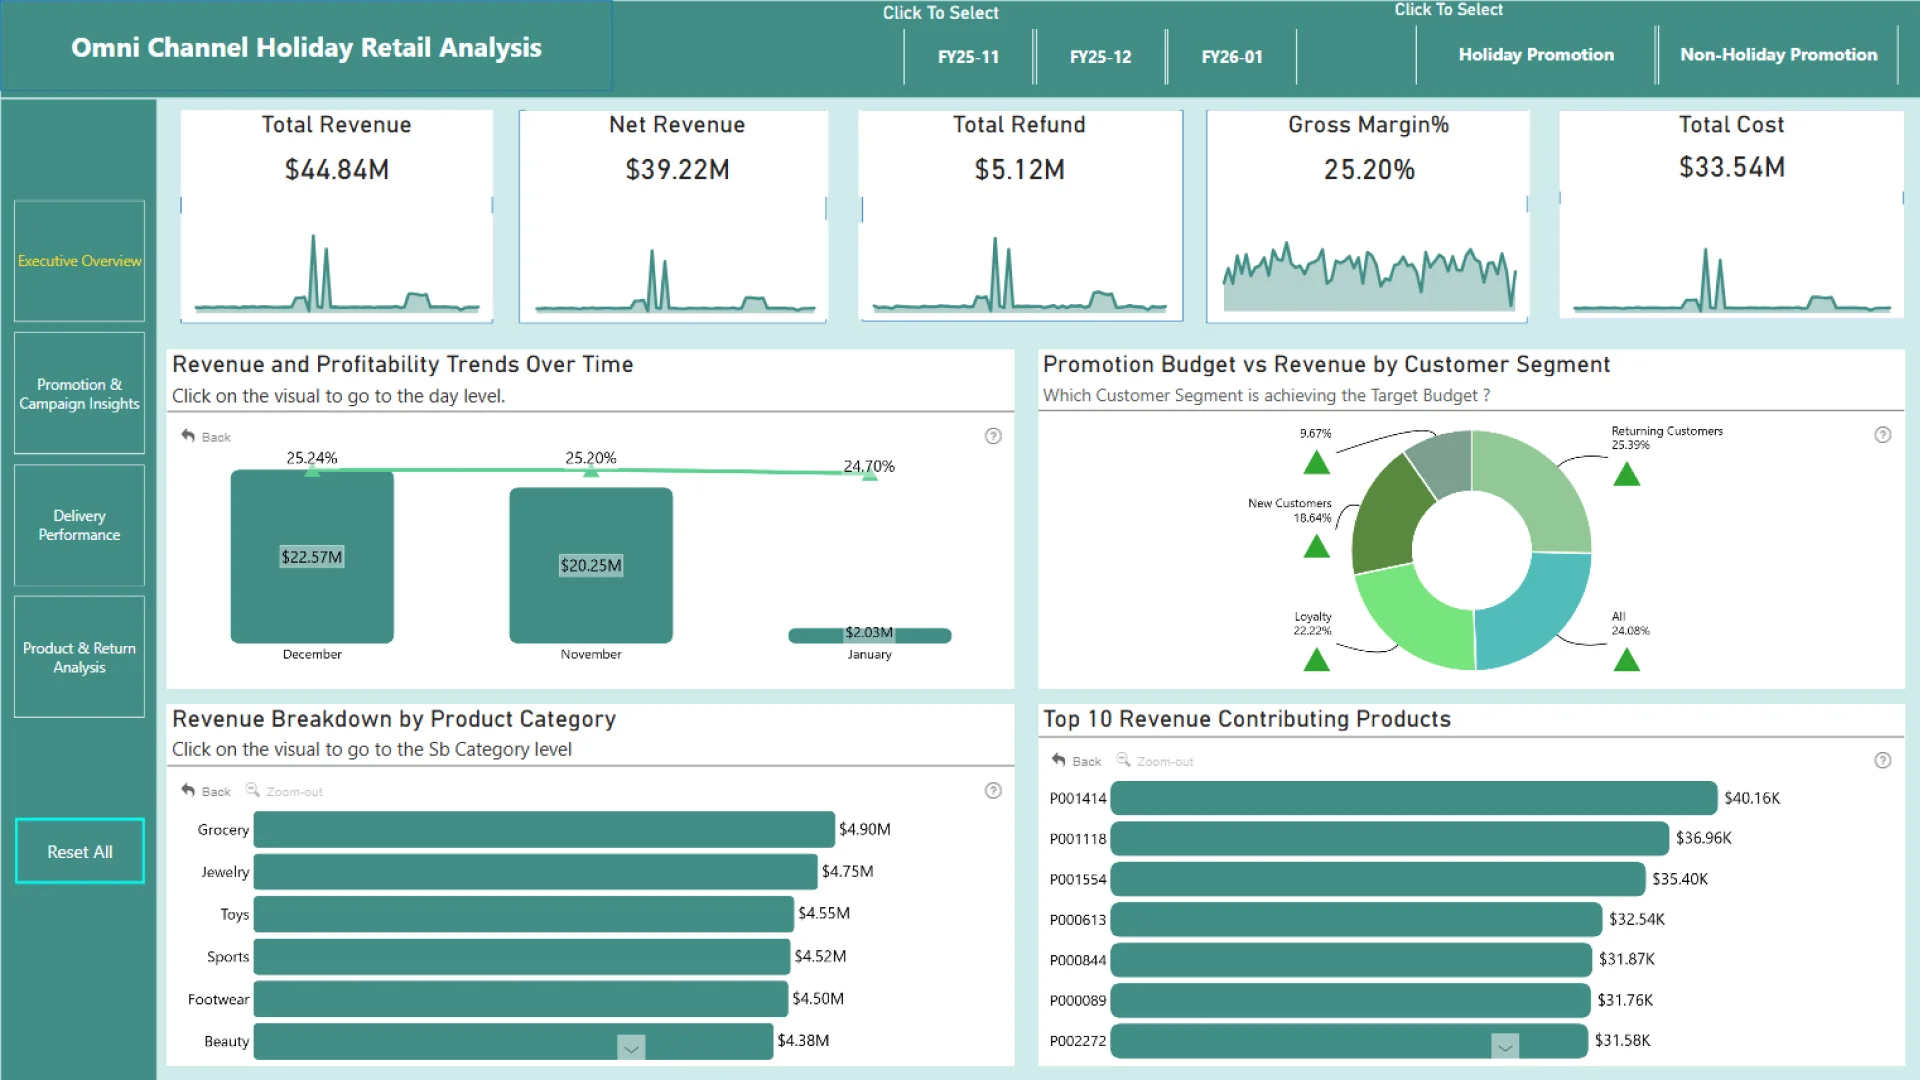Expand more products below the P002272 bar
The height and width of the screenshot is (1080, 1920).
pos(1505,1047)
